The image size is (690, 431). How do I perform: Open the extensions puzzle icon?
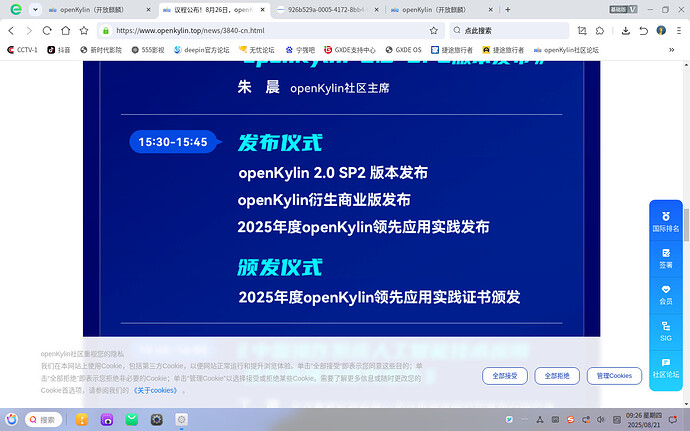tap(600, 30)
